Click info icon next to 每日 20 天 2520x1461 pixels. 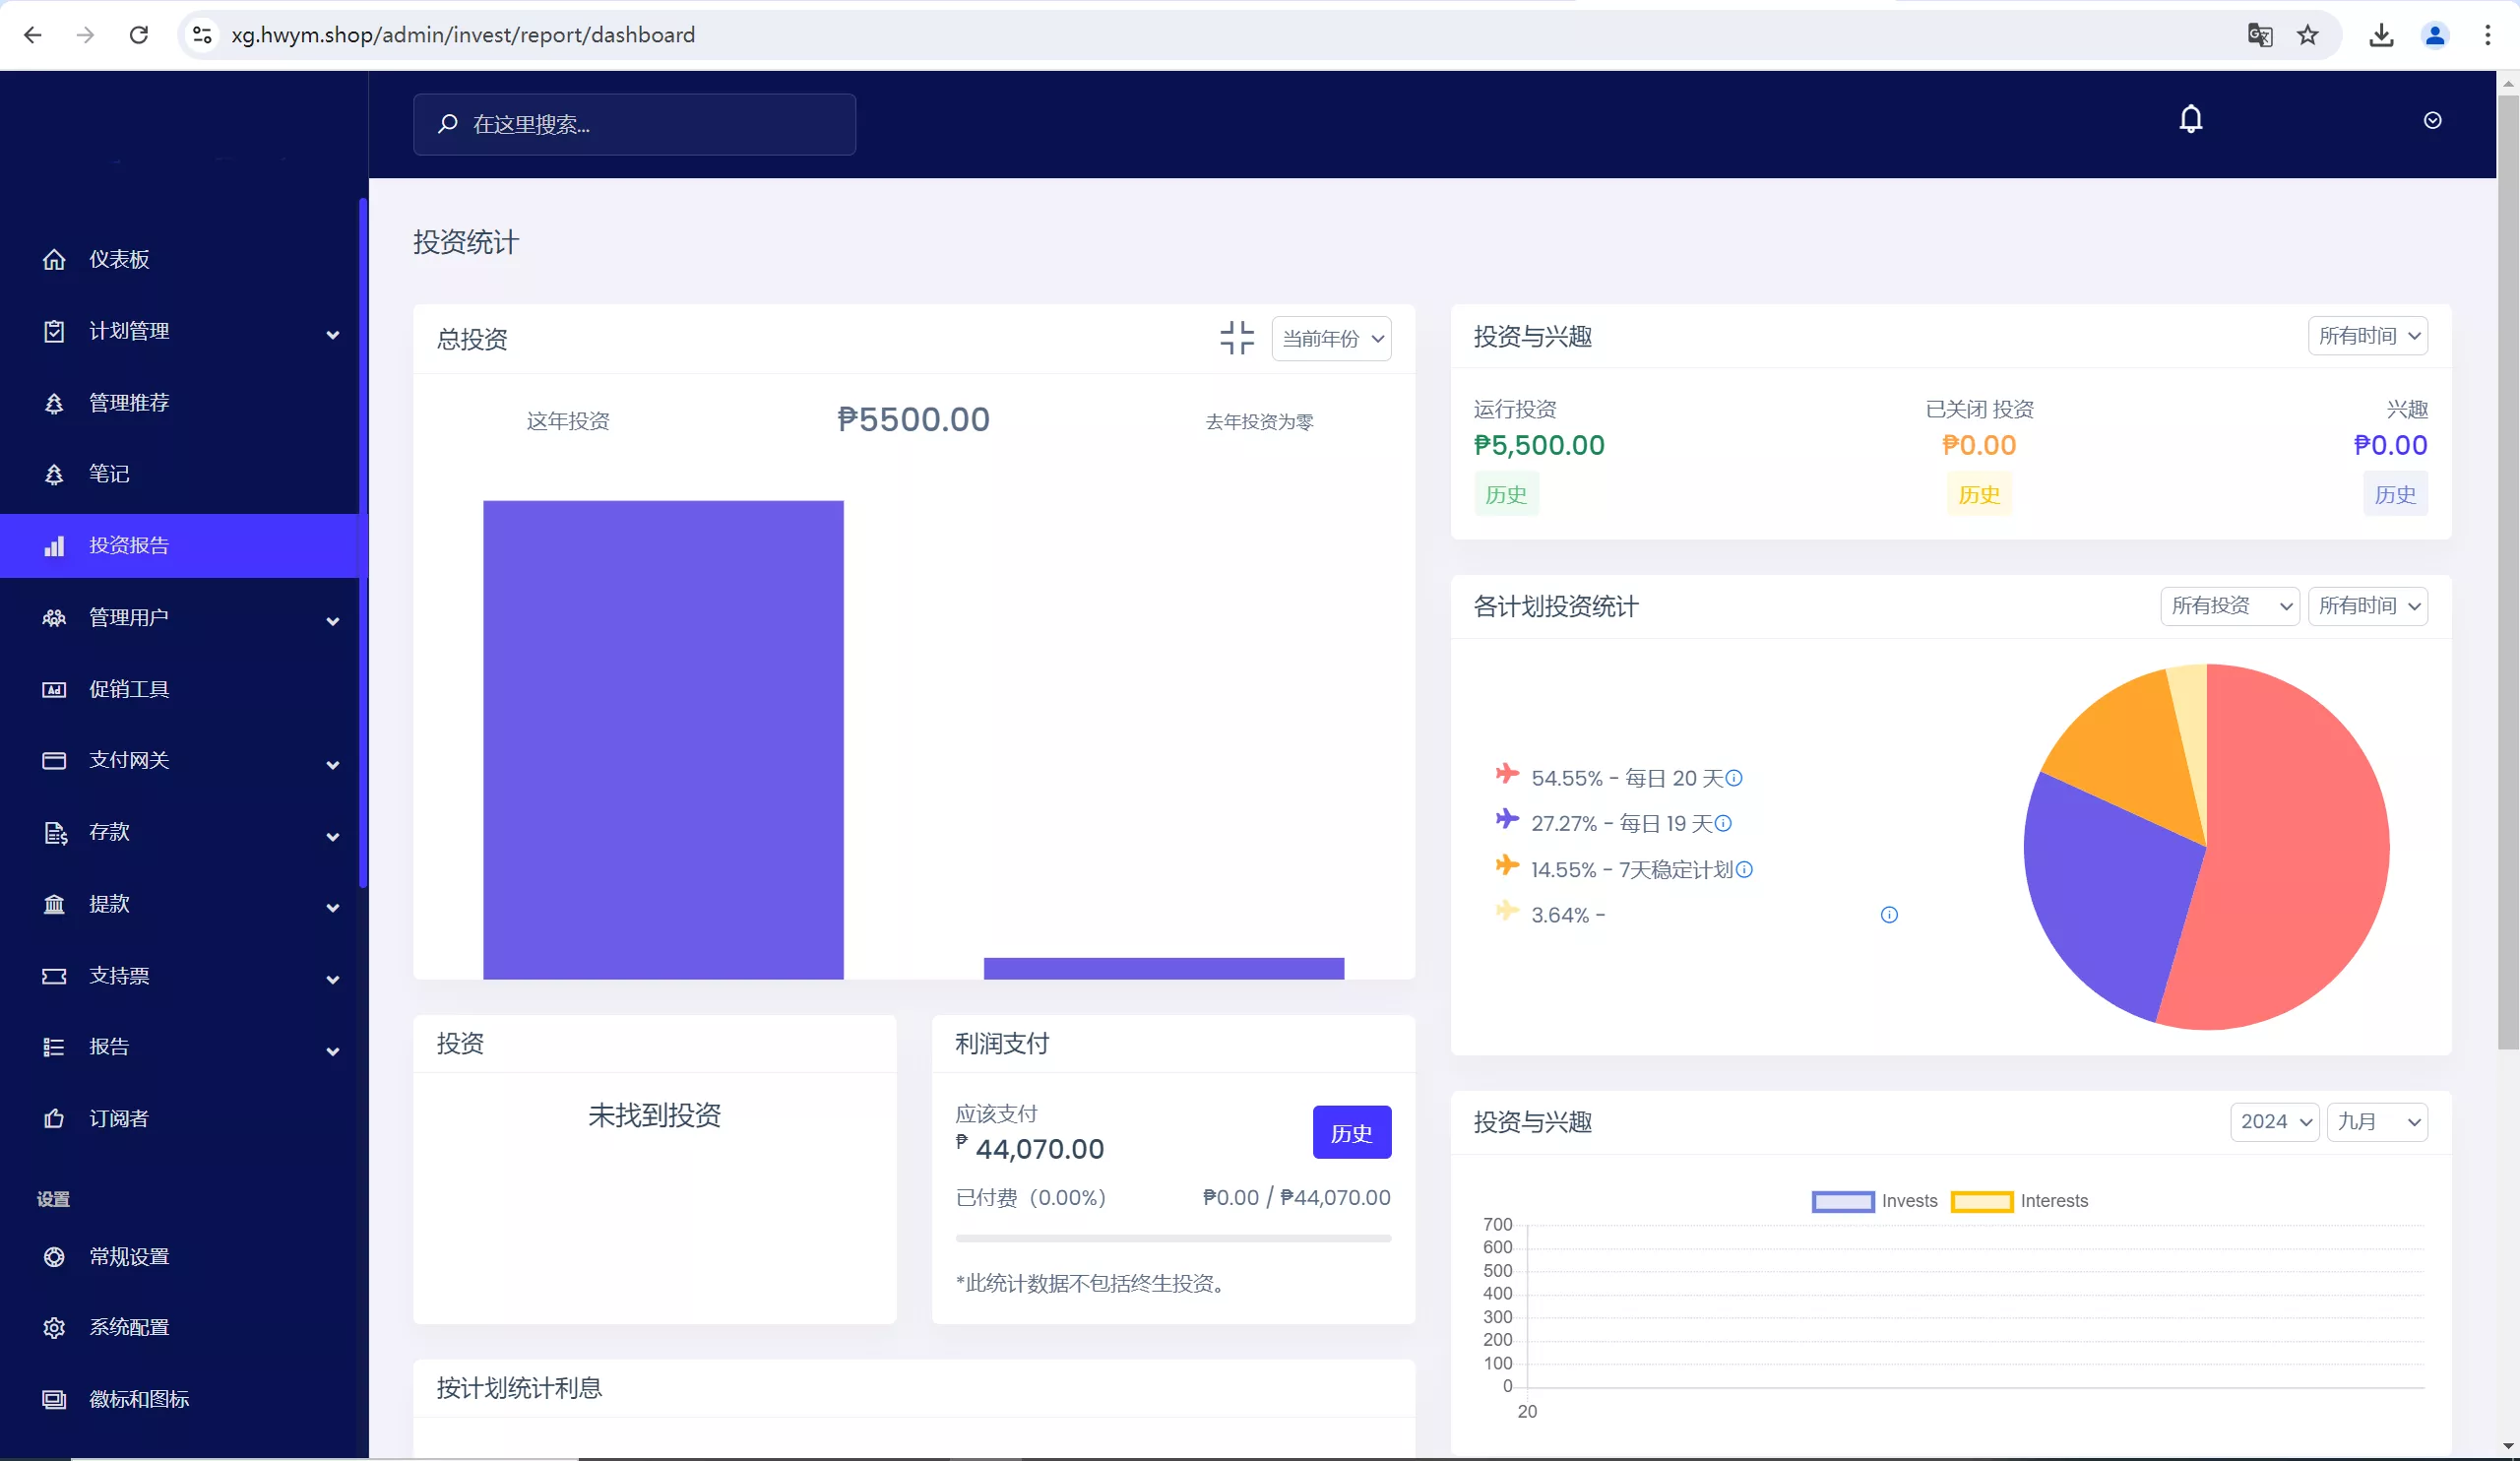click(1734, 778)
